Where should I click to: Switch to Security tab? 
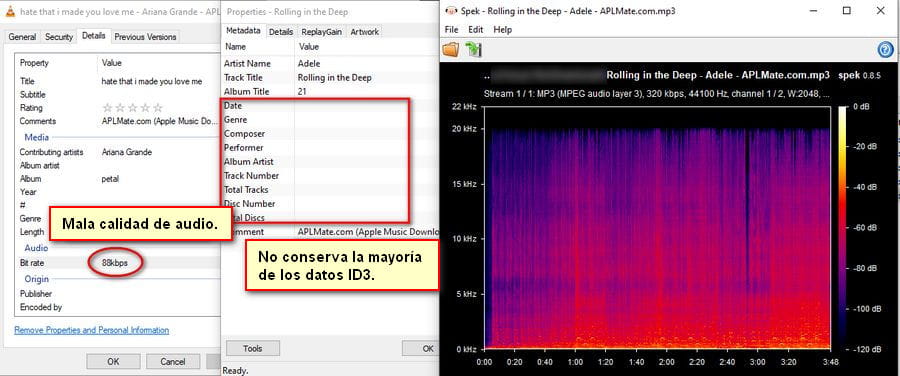59,37
